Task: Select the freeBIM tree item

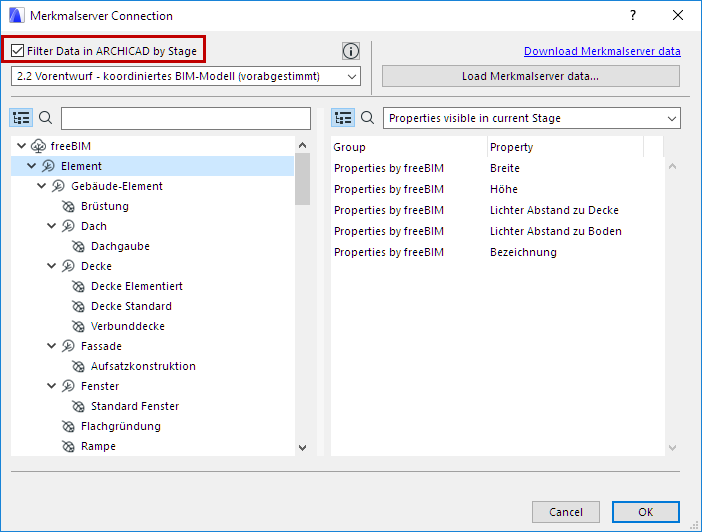Action: pos(71,146)
